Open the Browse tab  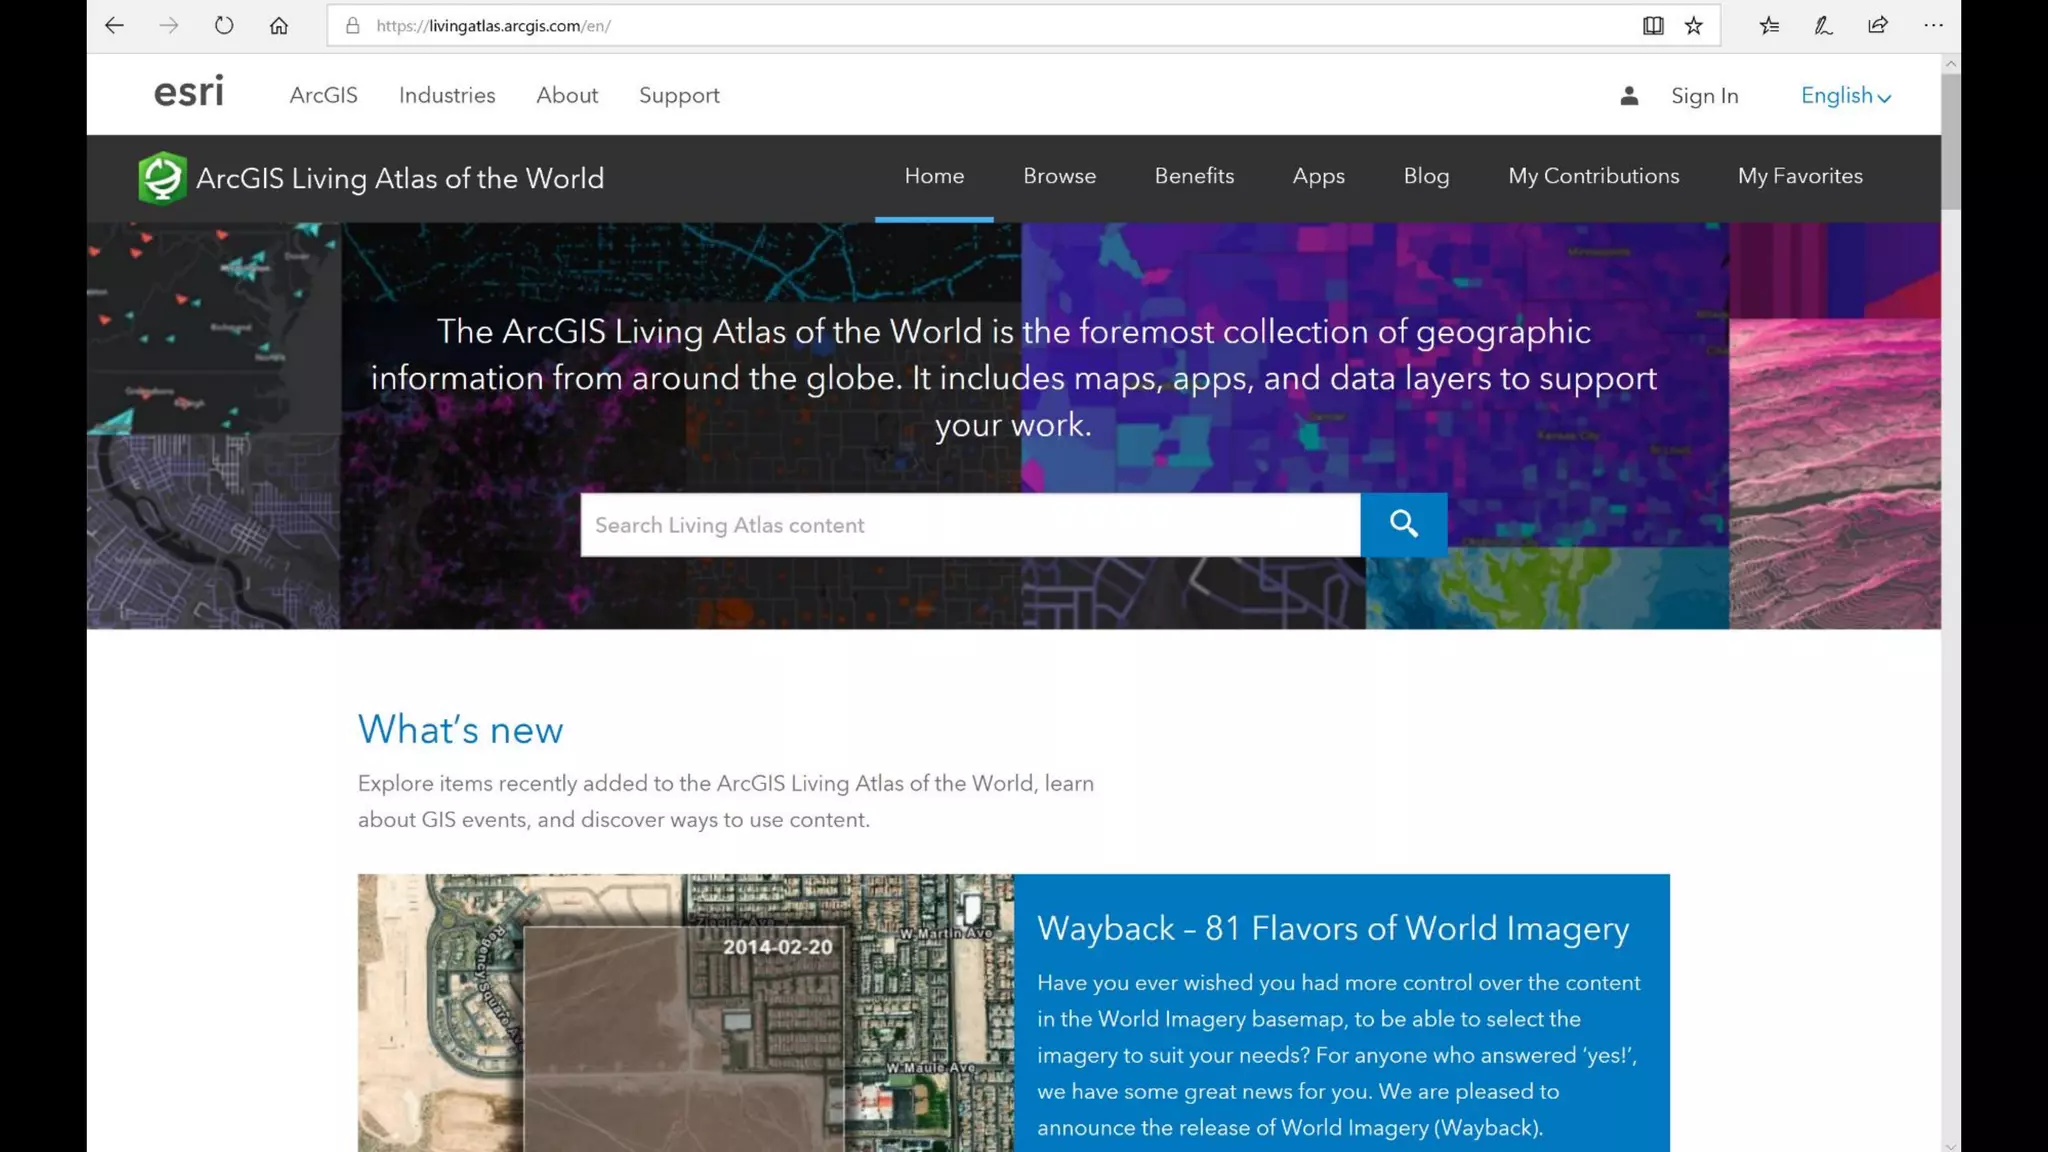click(1059, 176)
